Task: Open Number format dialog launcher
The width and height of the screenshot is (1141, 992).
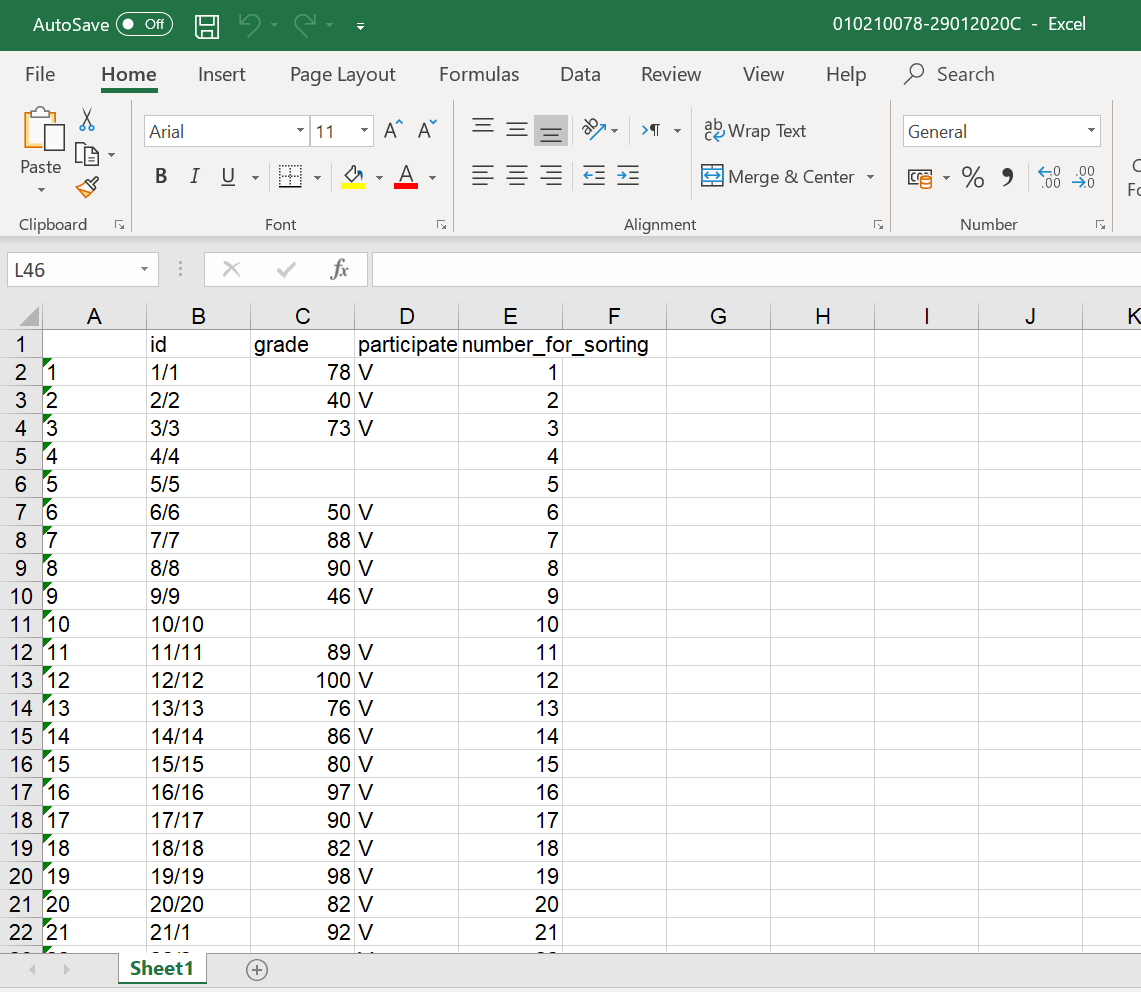Action: tap(1100, 225)
